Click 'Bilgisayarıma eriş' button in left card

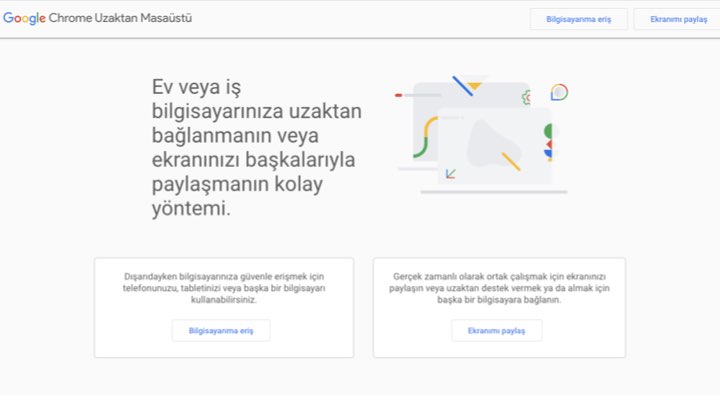coord(221,331)
